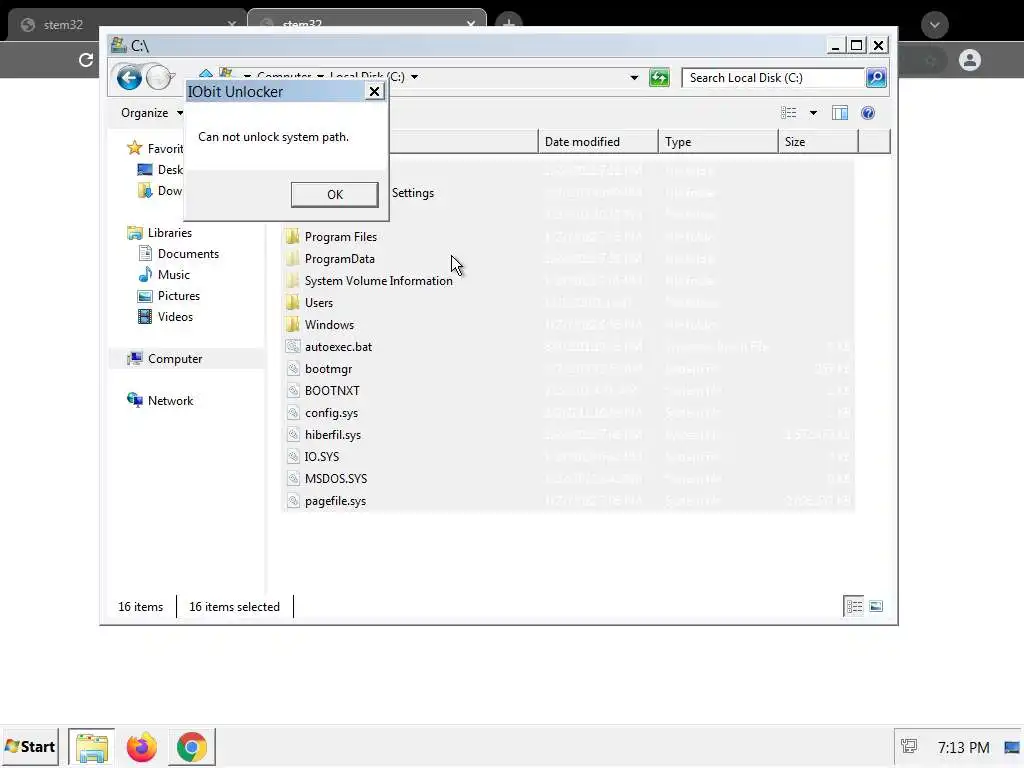Sort by the Type column header
Screen dimensions: 1024x768
coord(718,142)
